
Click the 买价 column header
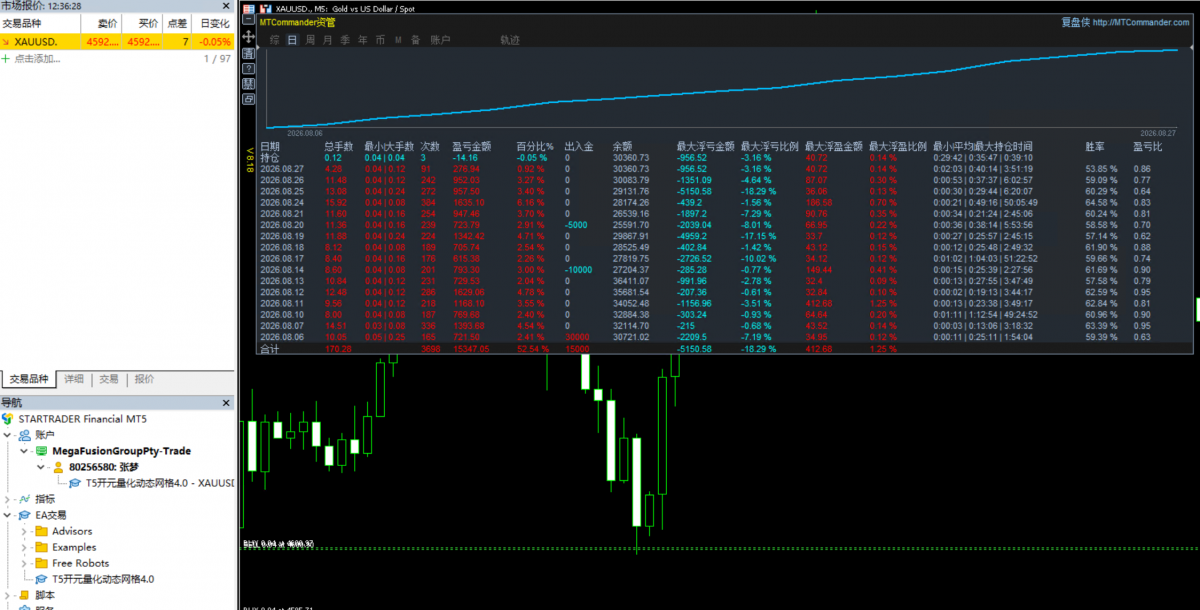tap(142, 24)
